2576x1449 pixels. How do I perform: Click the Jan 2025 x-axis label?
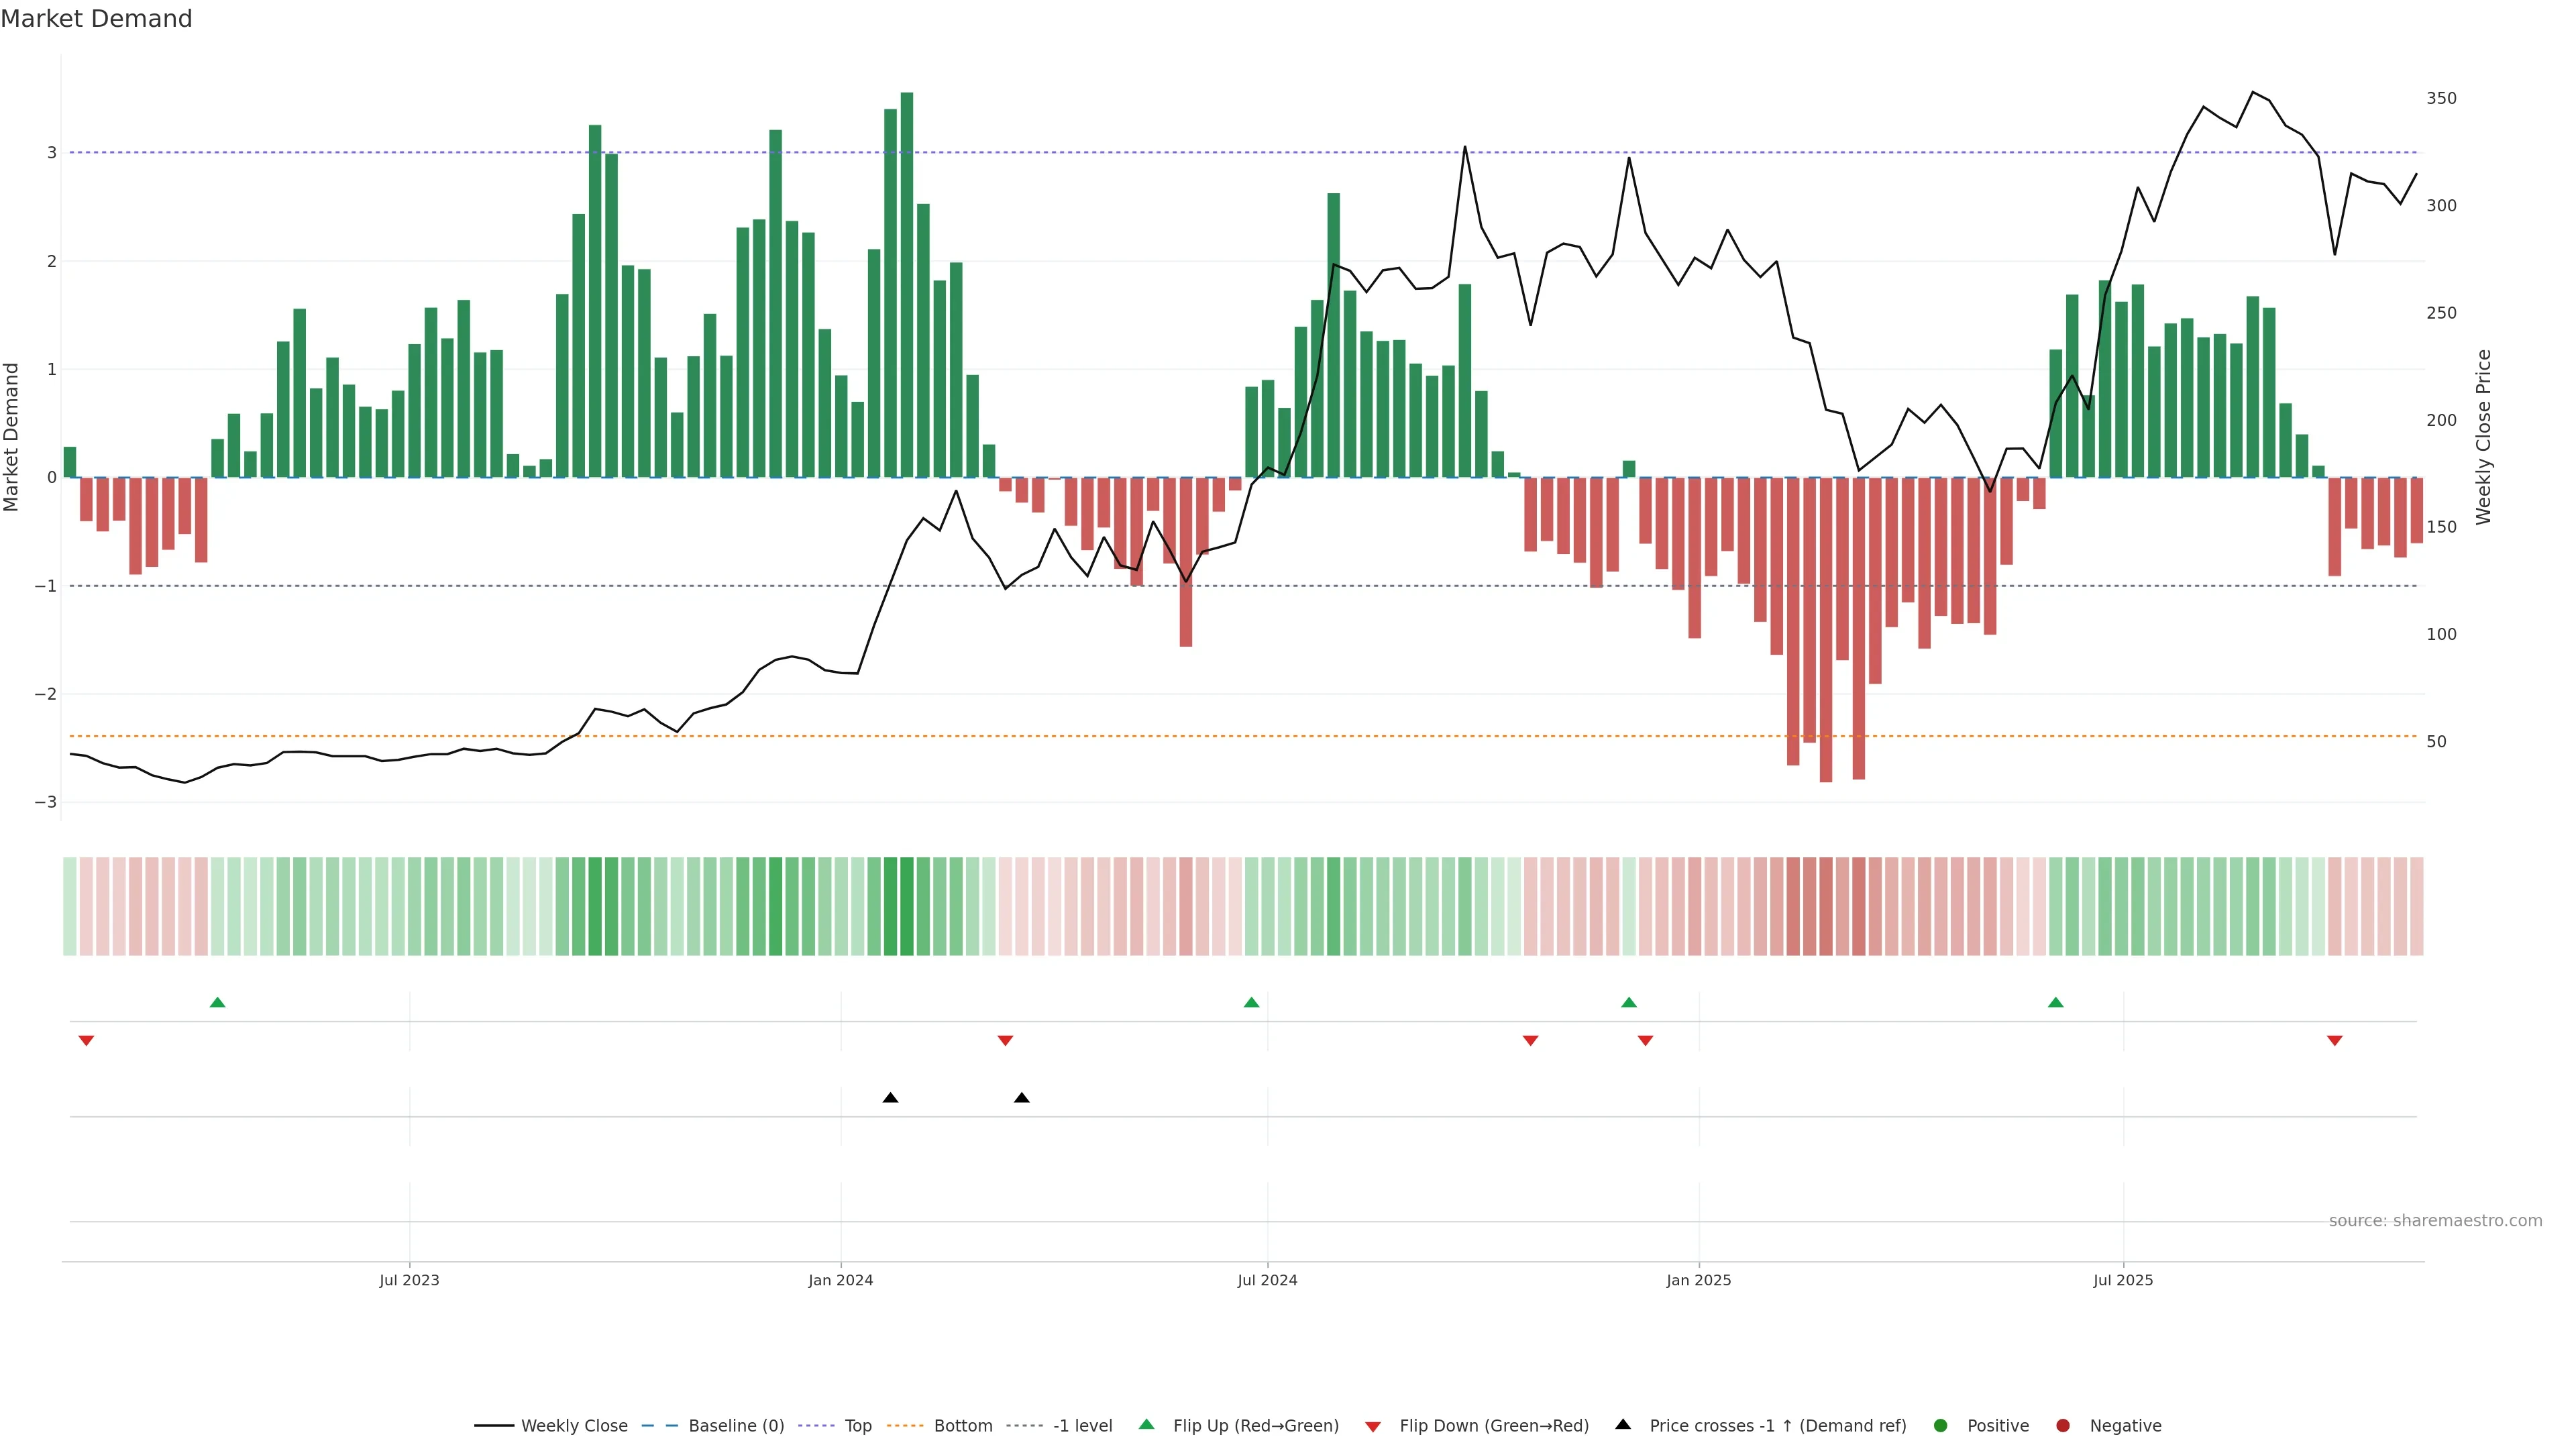(x=1698, y=1280)
